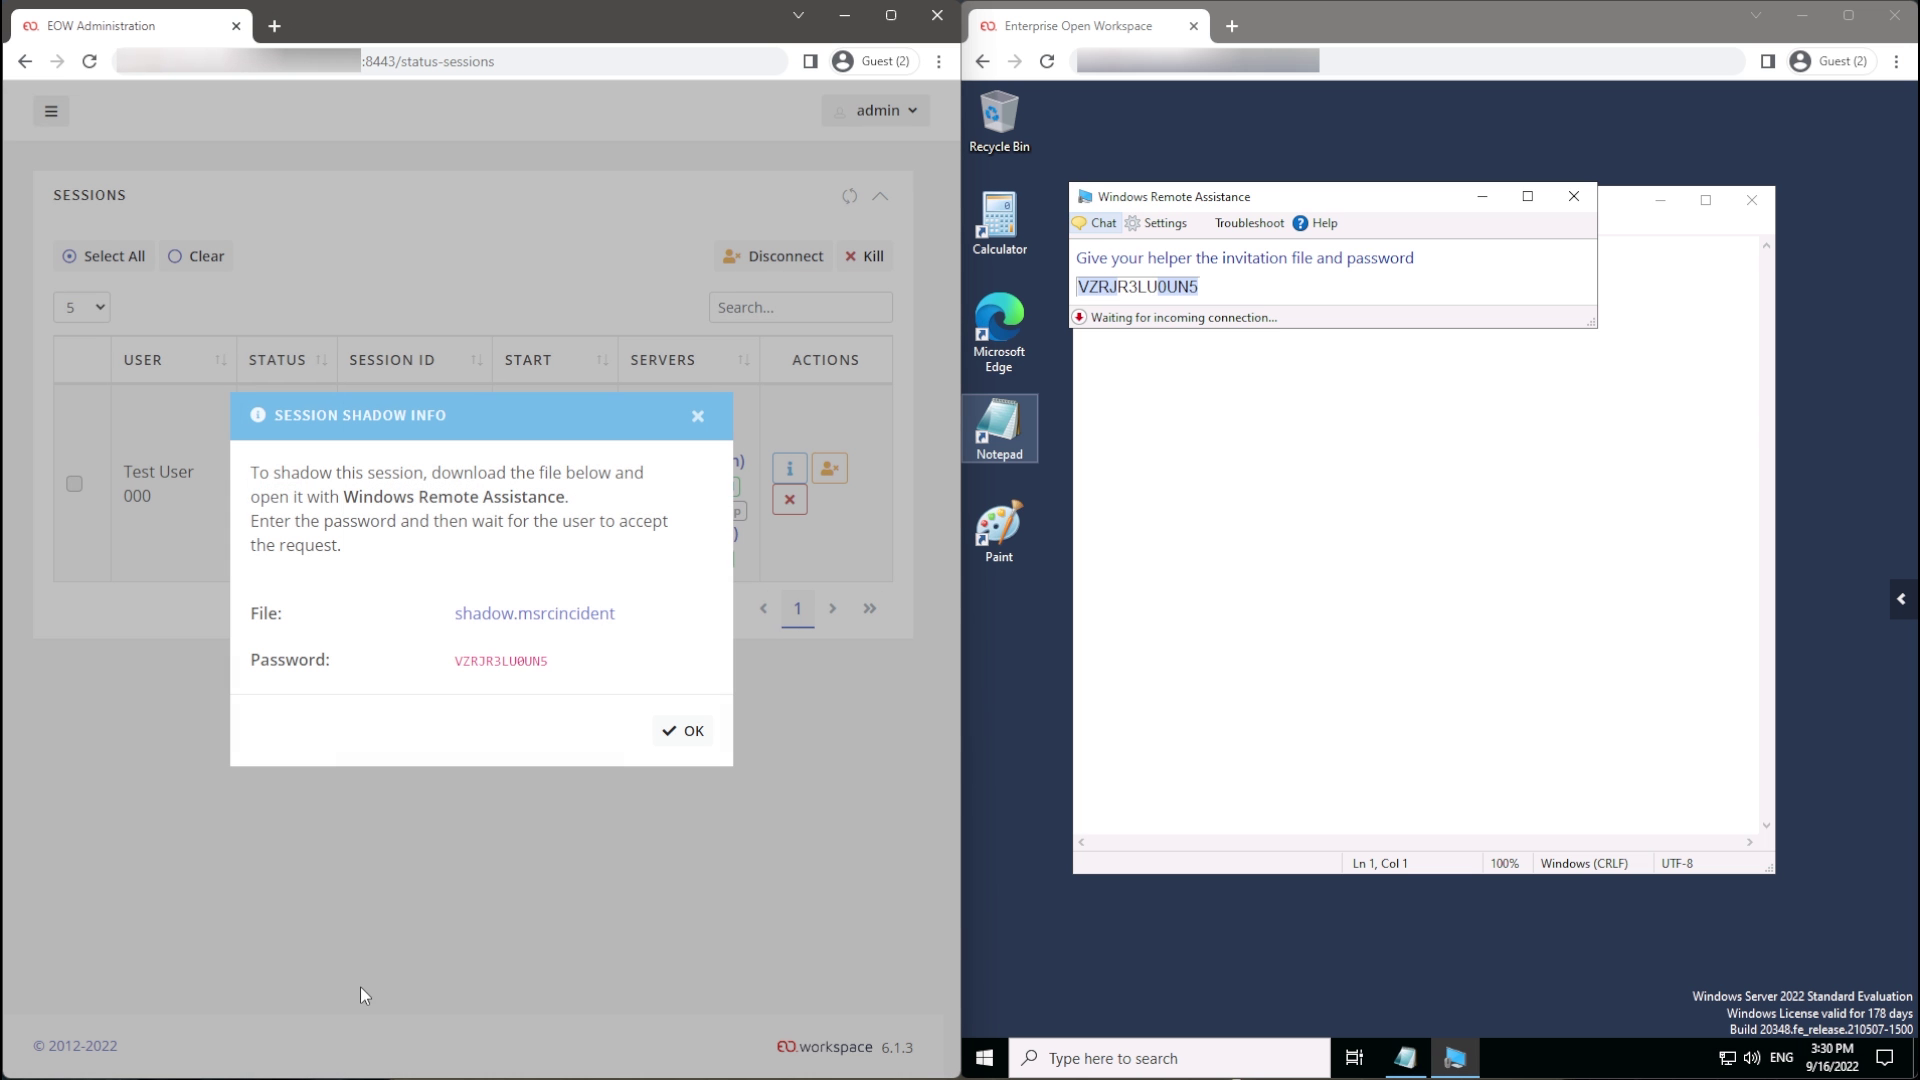Select page 1 in pagination
Viewport: 1920px width, 1080px height.
coord(797,608)
